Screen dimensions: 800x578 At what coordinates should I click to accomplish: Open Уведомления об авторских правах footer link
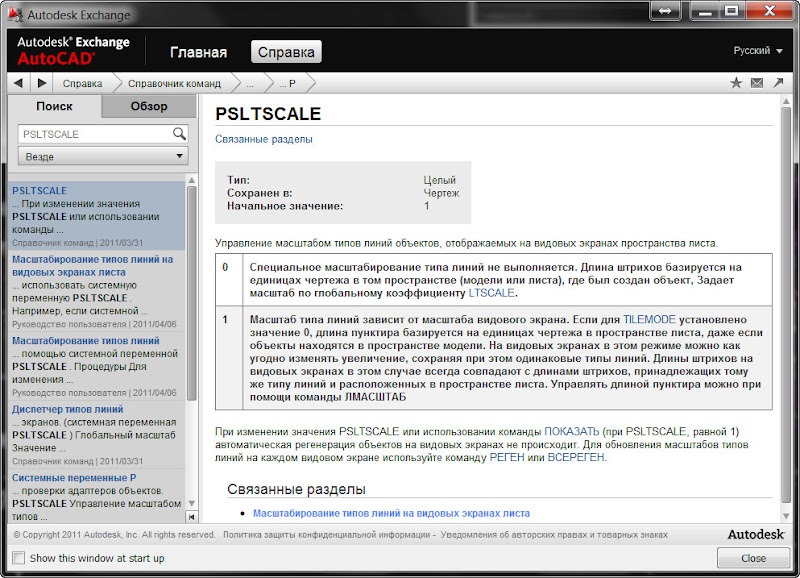pos(554,535)
